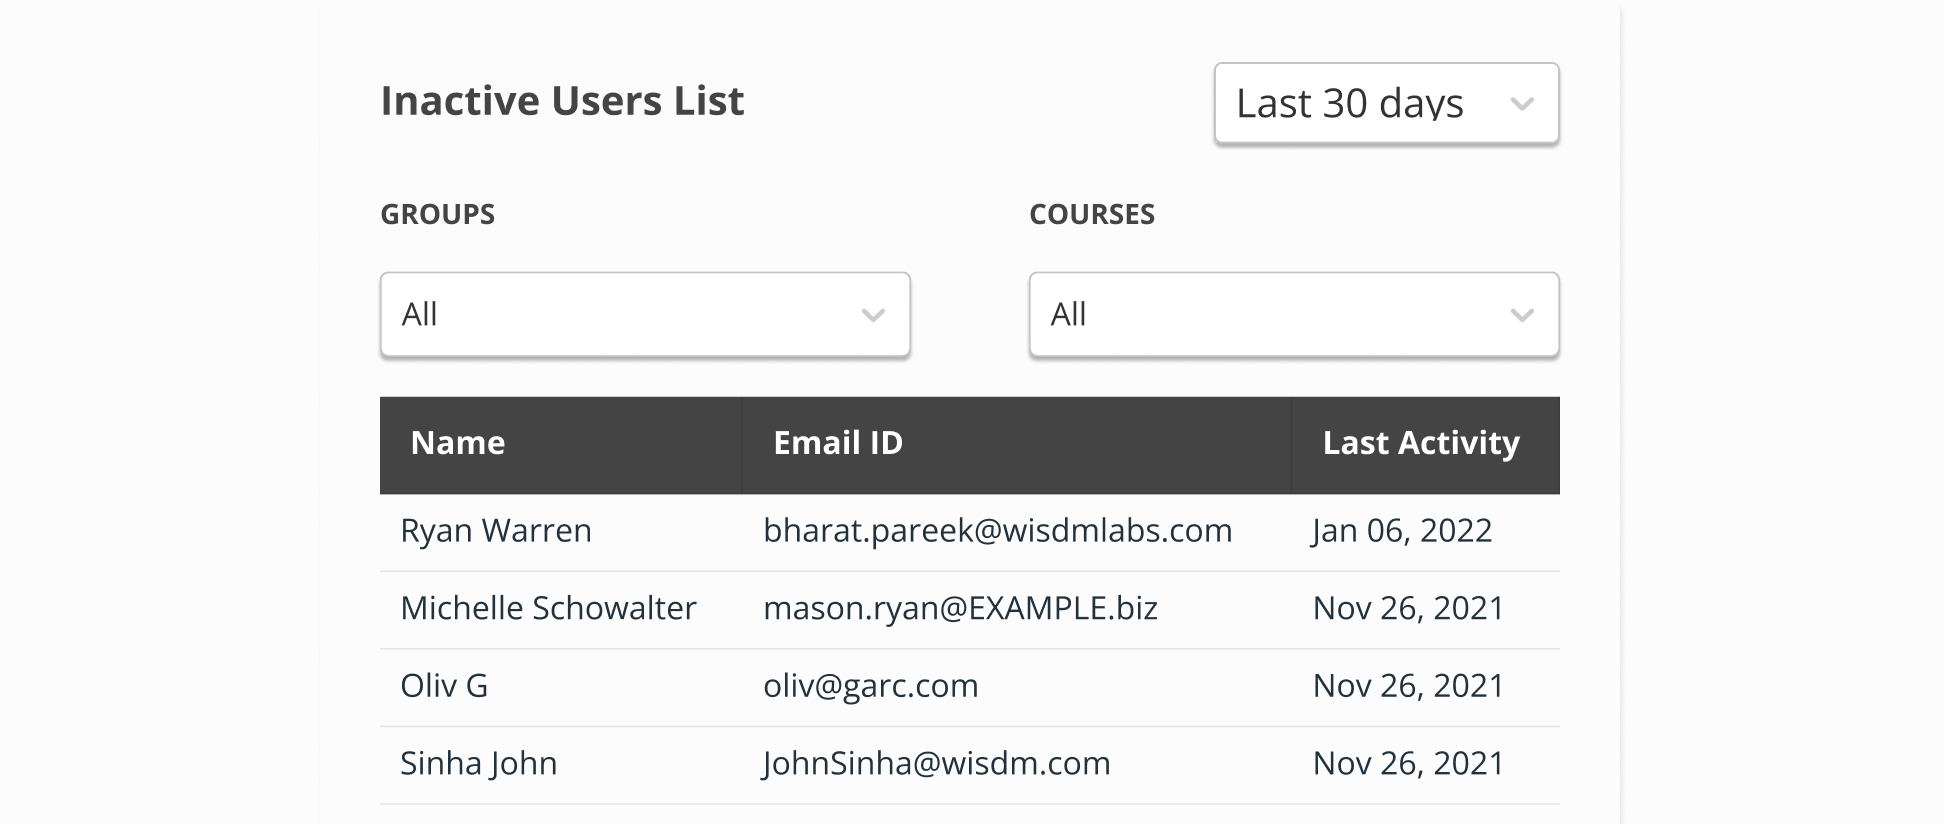This screenshot has height=824, width=1944.
Task: Click email mason.ryan@EXAMPLE.biz
Action: pos(960,608)
